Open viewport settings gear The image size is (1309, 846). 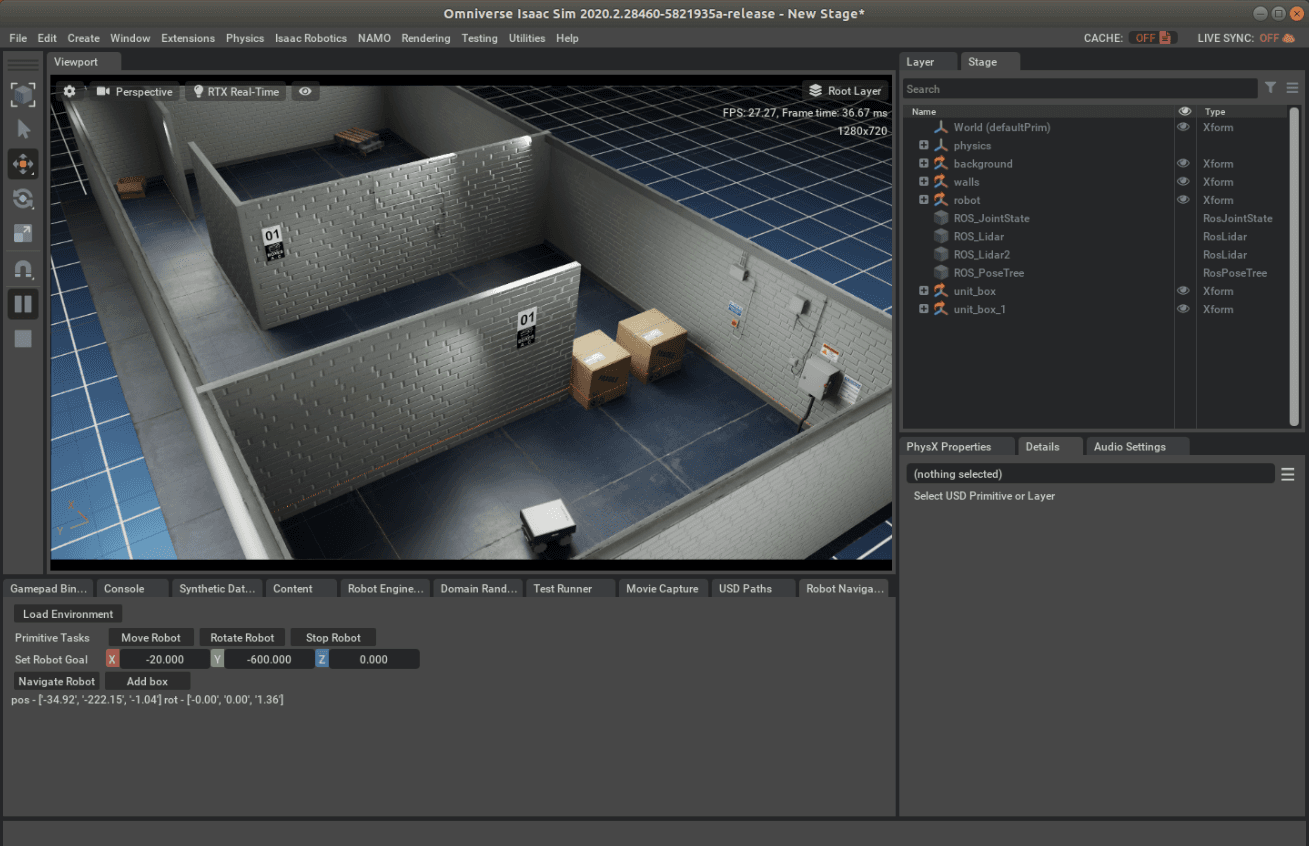point(69,91)
